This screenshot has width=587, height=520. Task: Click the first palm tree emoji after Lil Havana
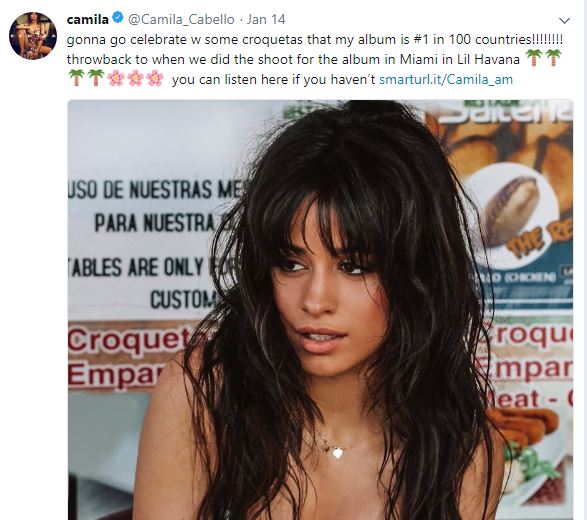pyautogui.click(x=534, y=58)
